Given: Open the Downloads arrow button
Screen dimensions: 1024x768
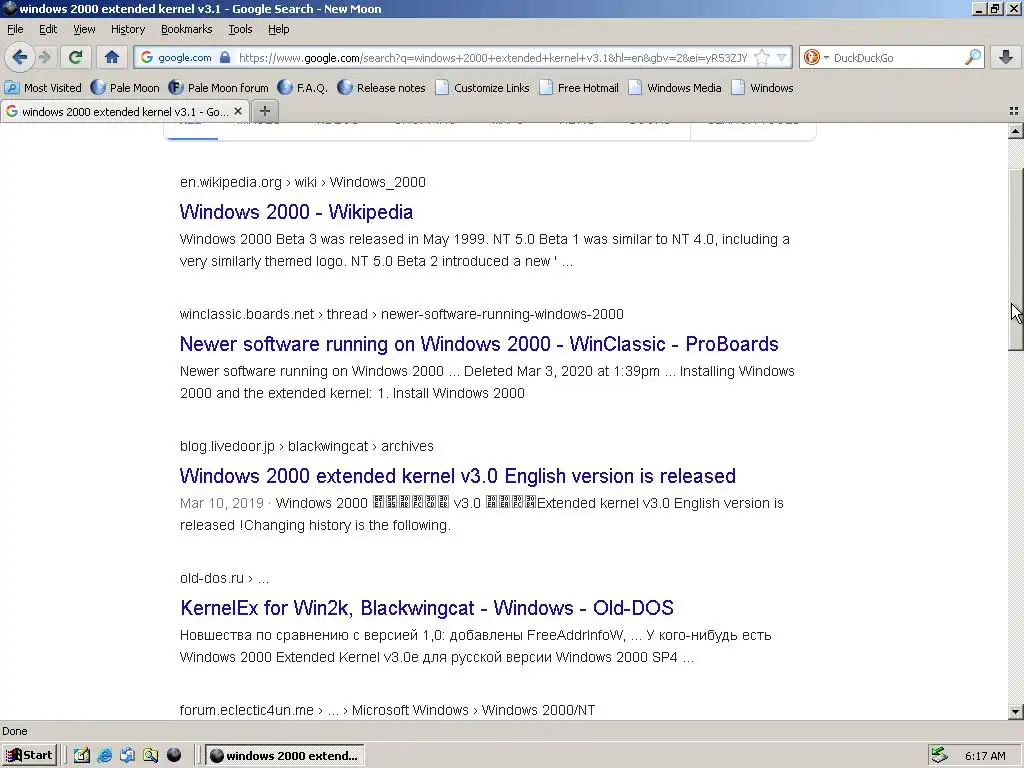Looking at the screenshot, I should [1006, 57].
